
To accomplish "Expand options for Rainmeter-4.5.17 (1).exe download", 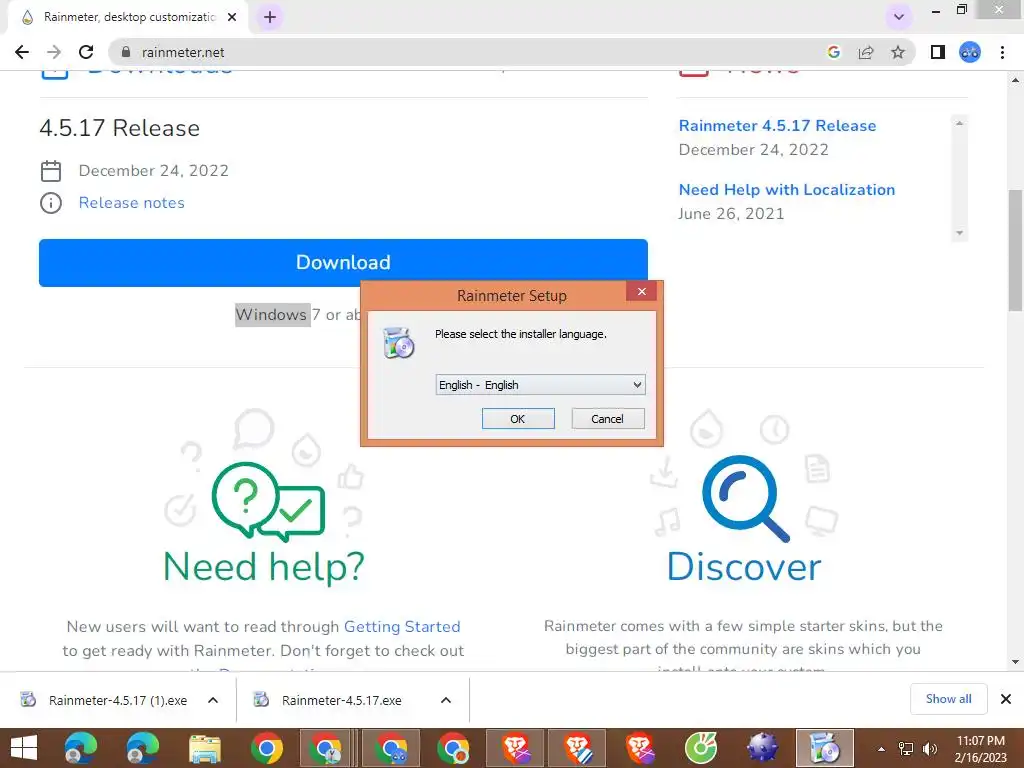I will coord(213,700).
